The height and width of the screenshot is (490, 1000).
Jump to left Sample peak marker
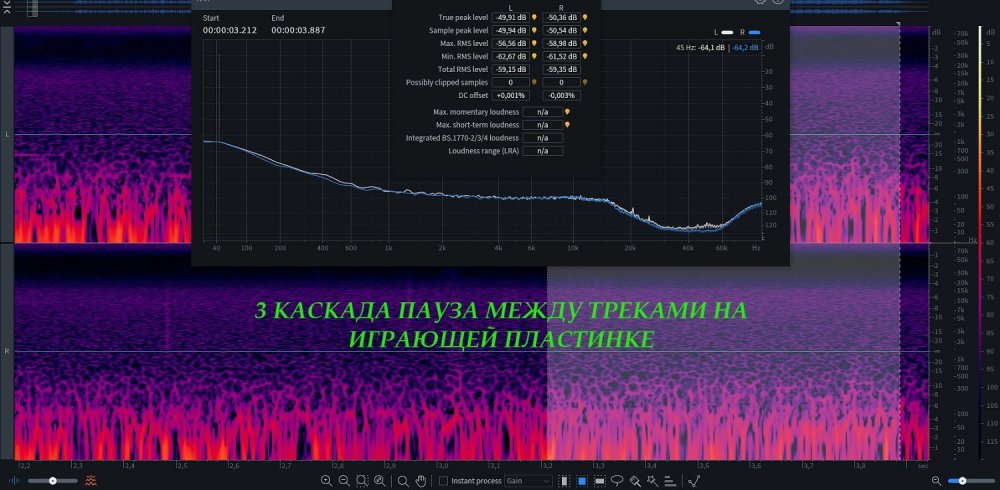point(534,30)
